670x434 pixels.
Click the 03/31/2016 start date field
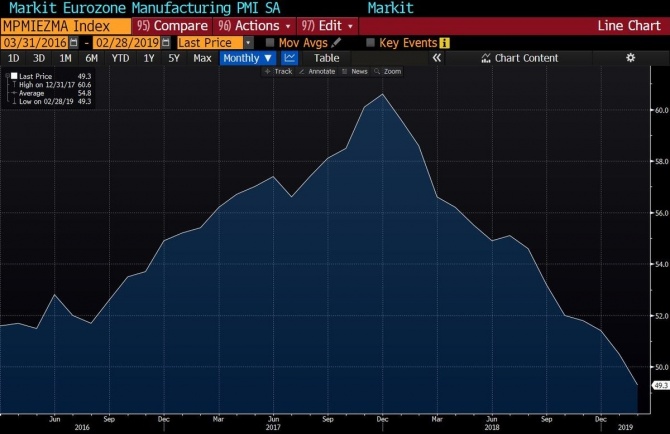[x=35, y=43]
